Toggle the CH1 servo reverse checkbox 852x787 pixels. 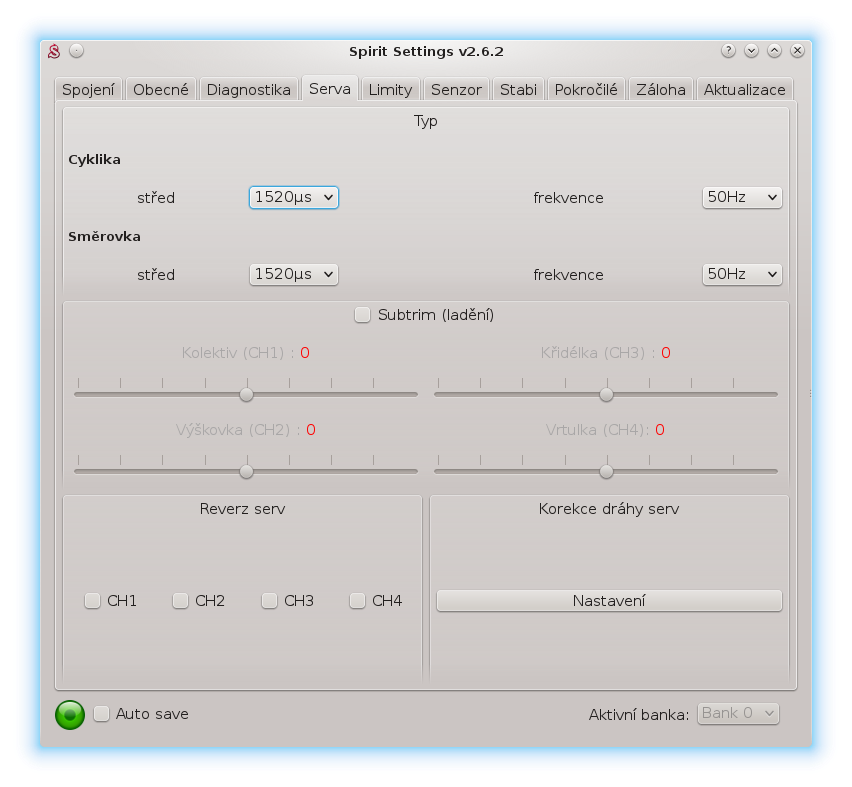click(93, 601)
